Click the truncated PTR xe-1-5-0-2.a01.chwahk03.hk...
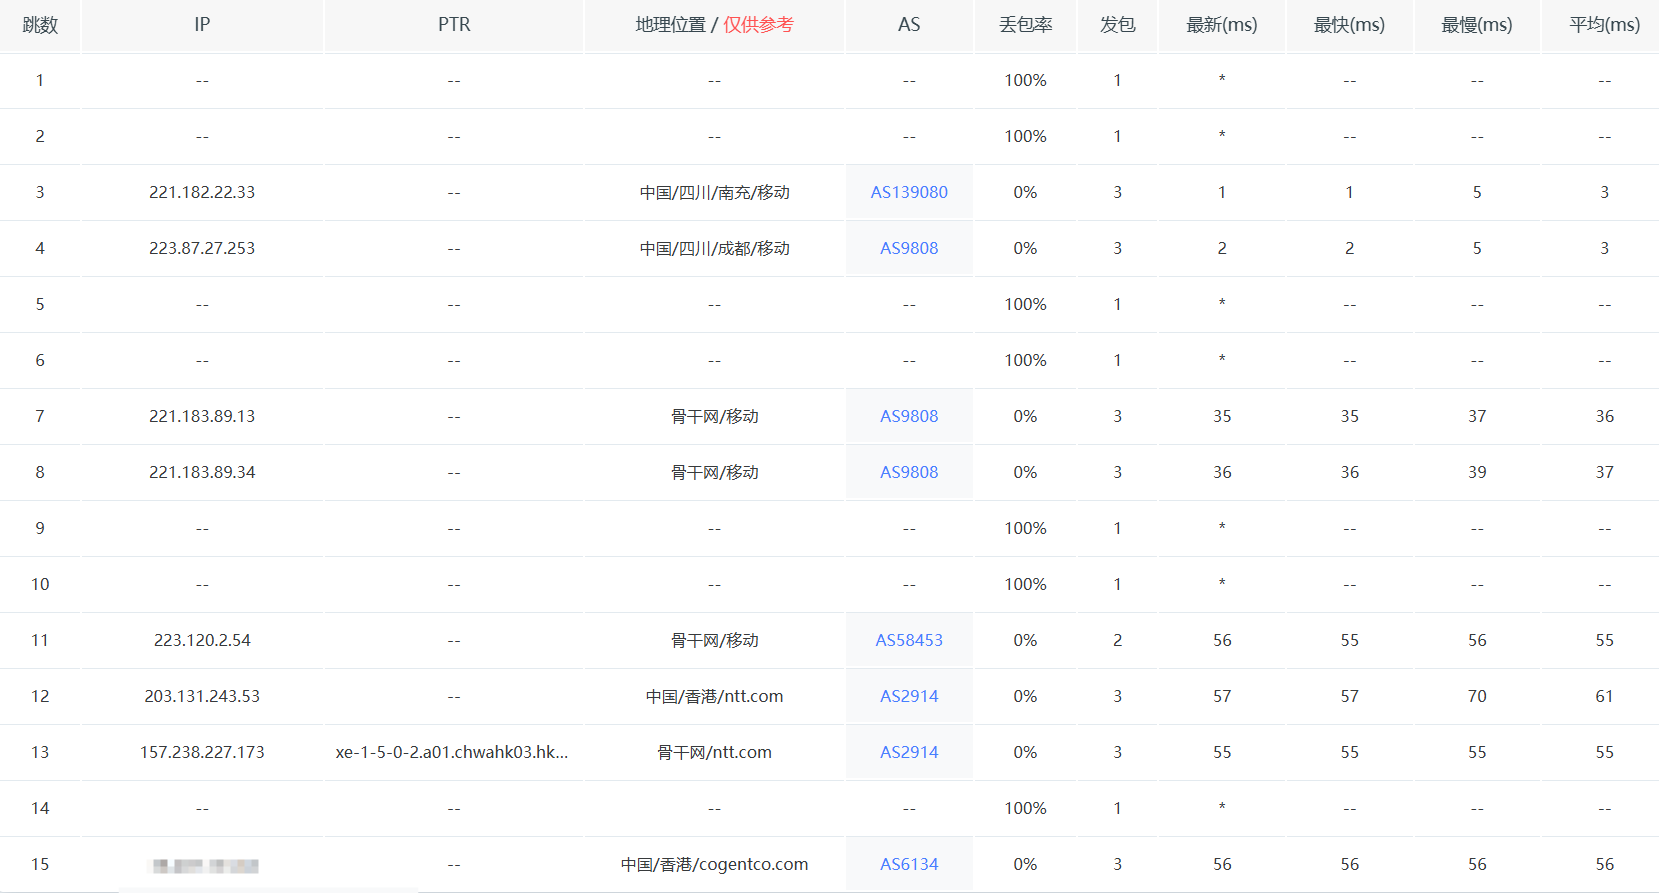This screenshot has width=1659, height=893. click(x=452, y=752)
